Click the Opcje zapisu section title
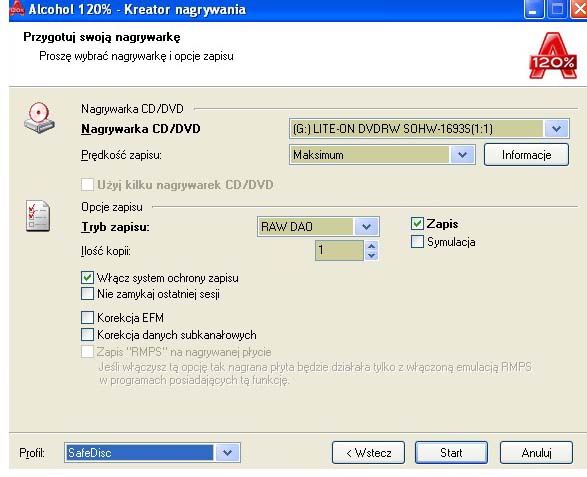 112,207
